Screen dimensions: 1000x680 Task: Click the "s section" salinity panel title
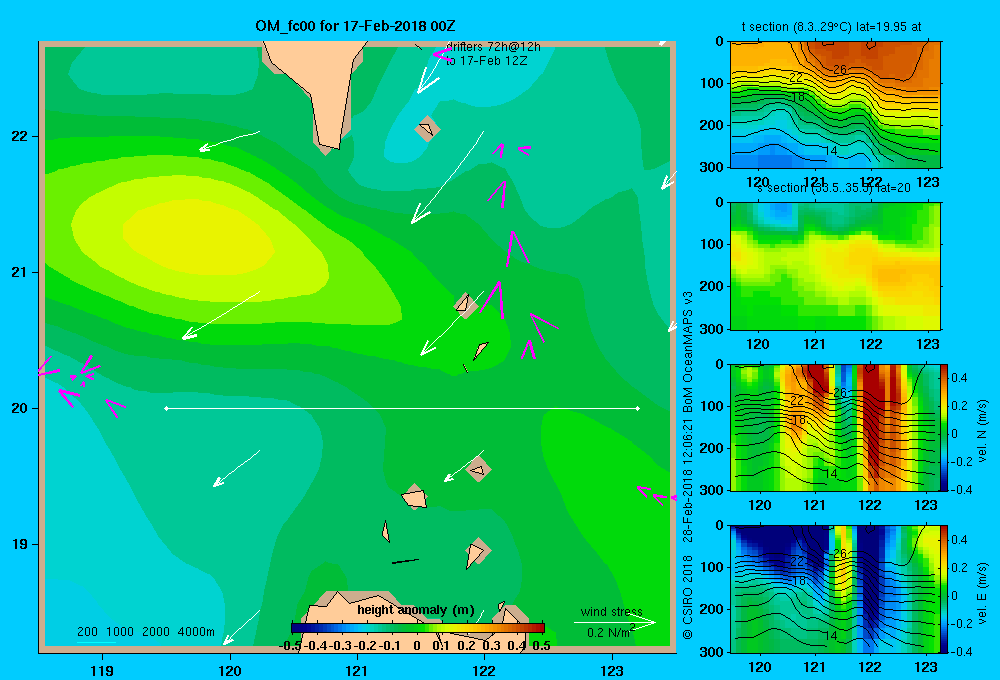coord(834,188)
